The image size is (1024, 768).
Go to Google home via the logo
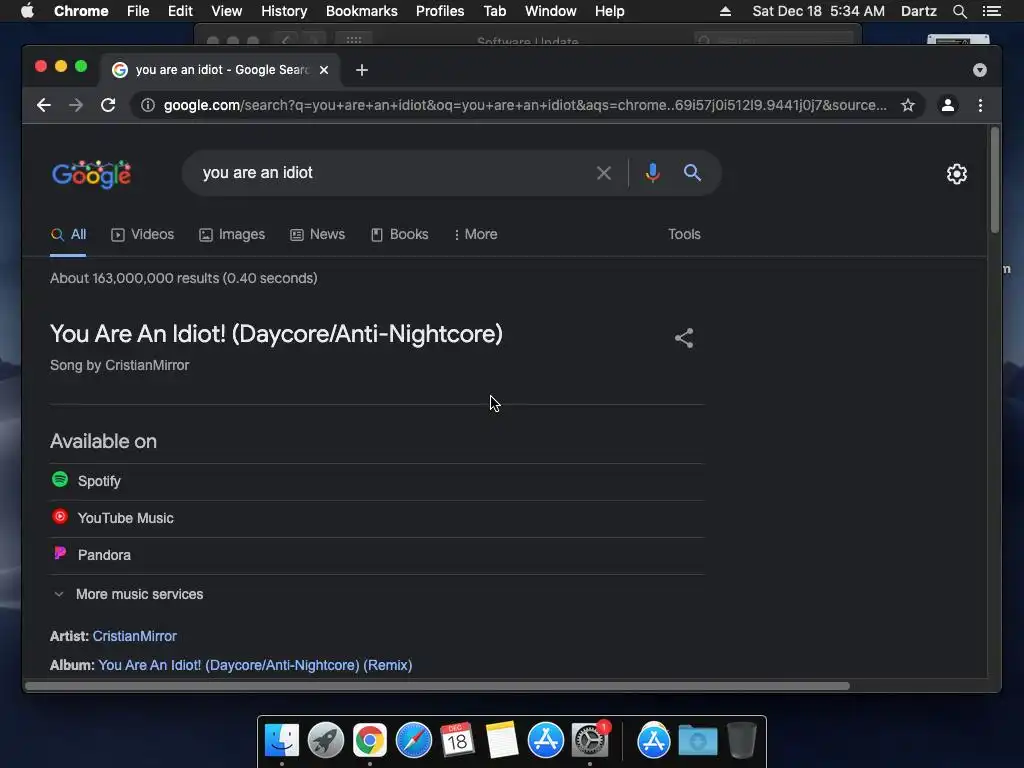[x=91, y=174]
